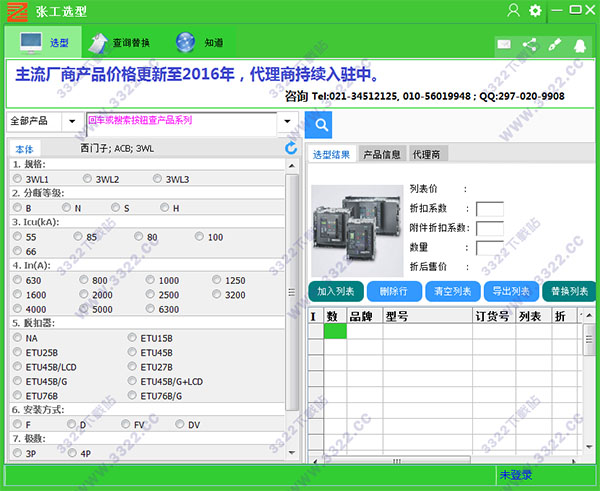Open the 代理商 tab
Screen dimensions: 600x491
pyautogui.click(x=427, y=154)
